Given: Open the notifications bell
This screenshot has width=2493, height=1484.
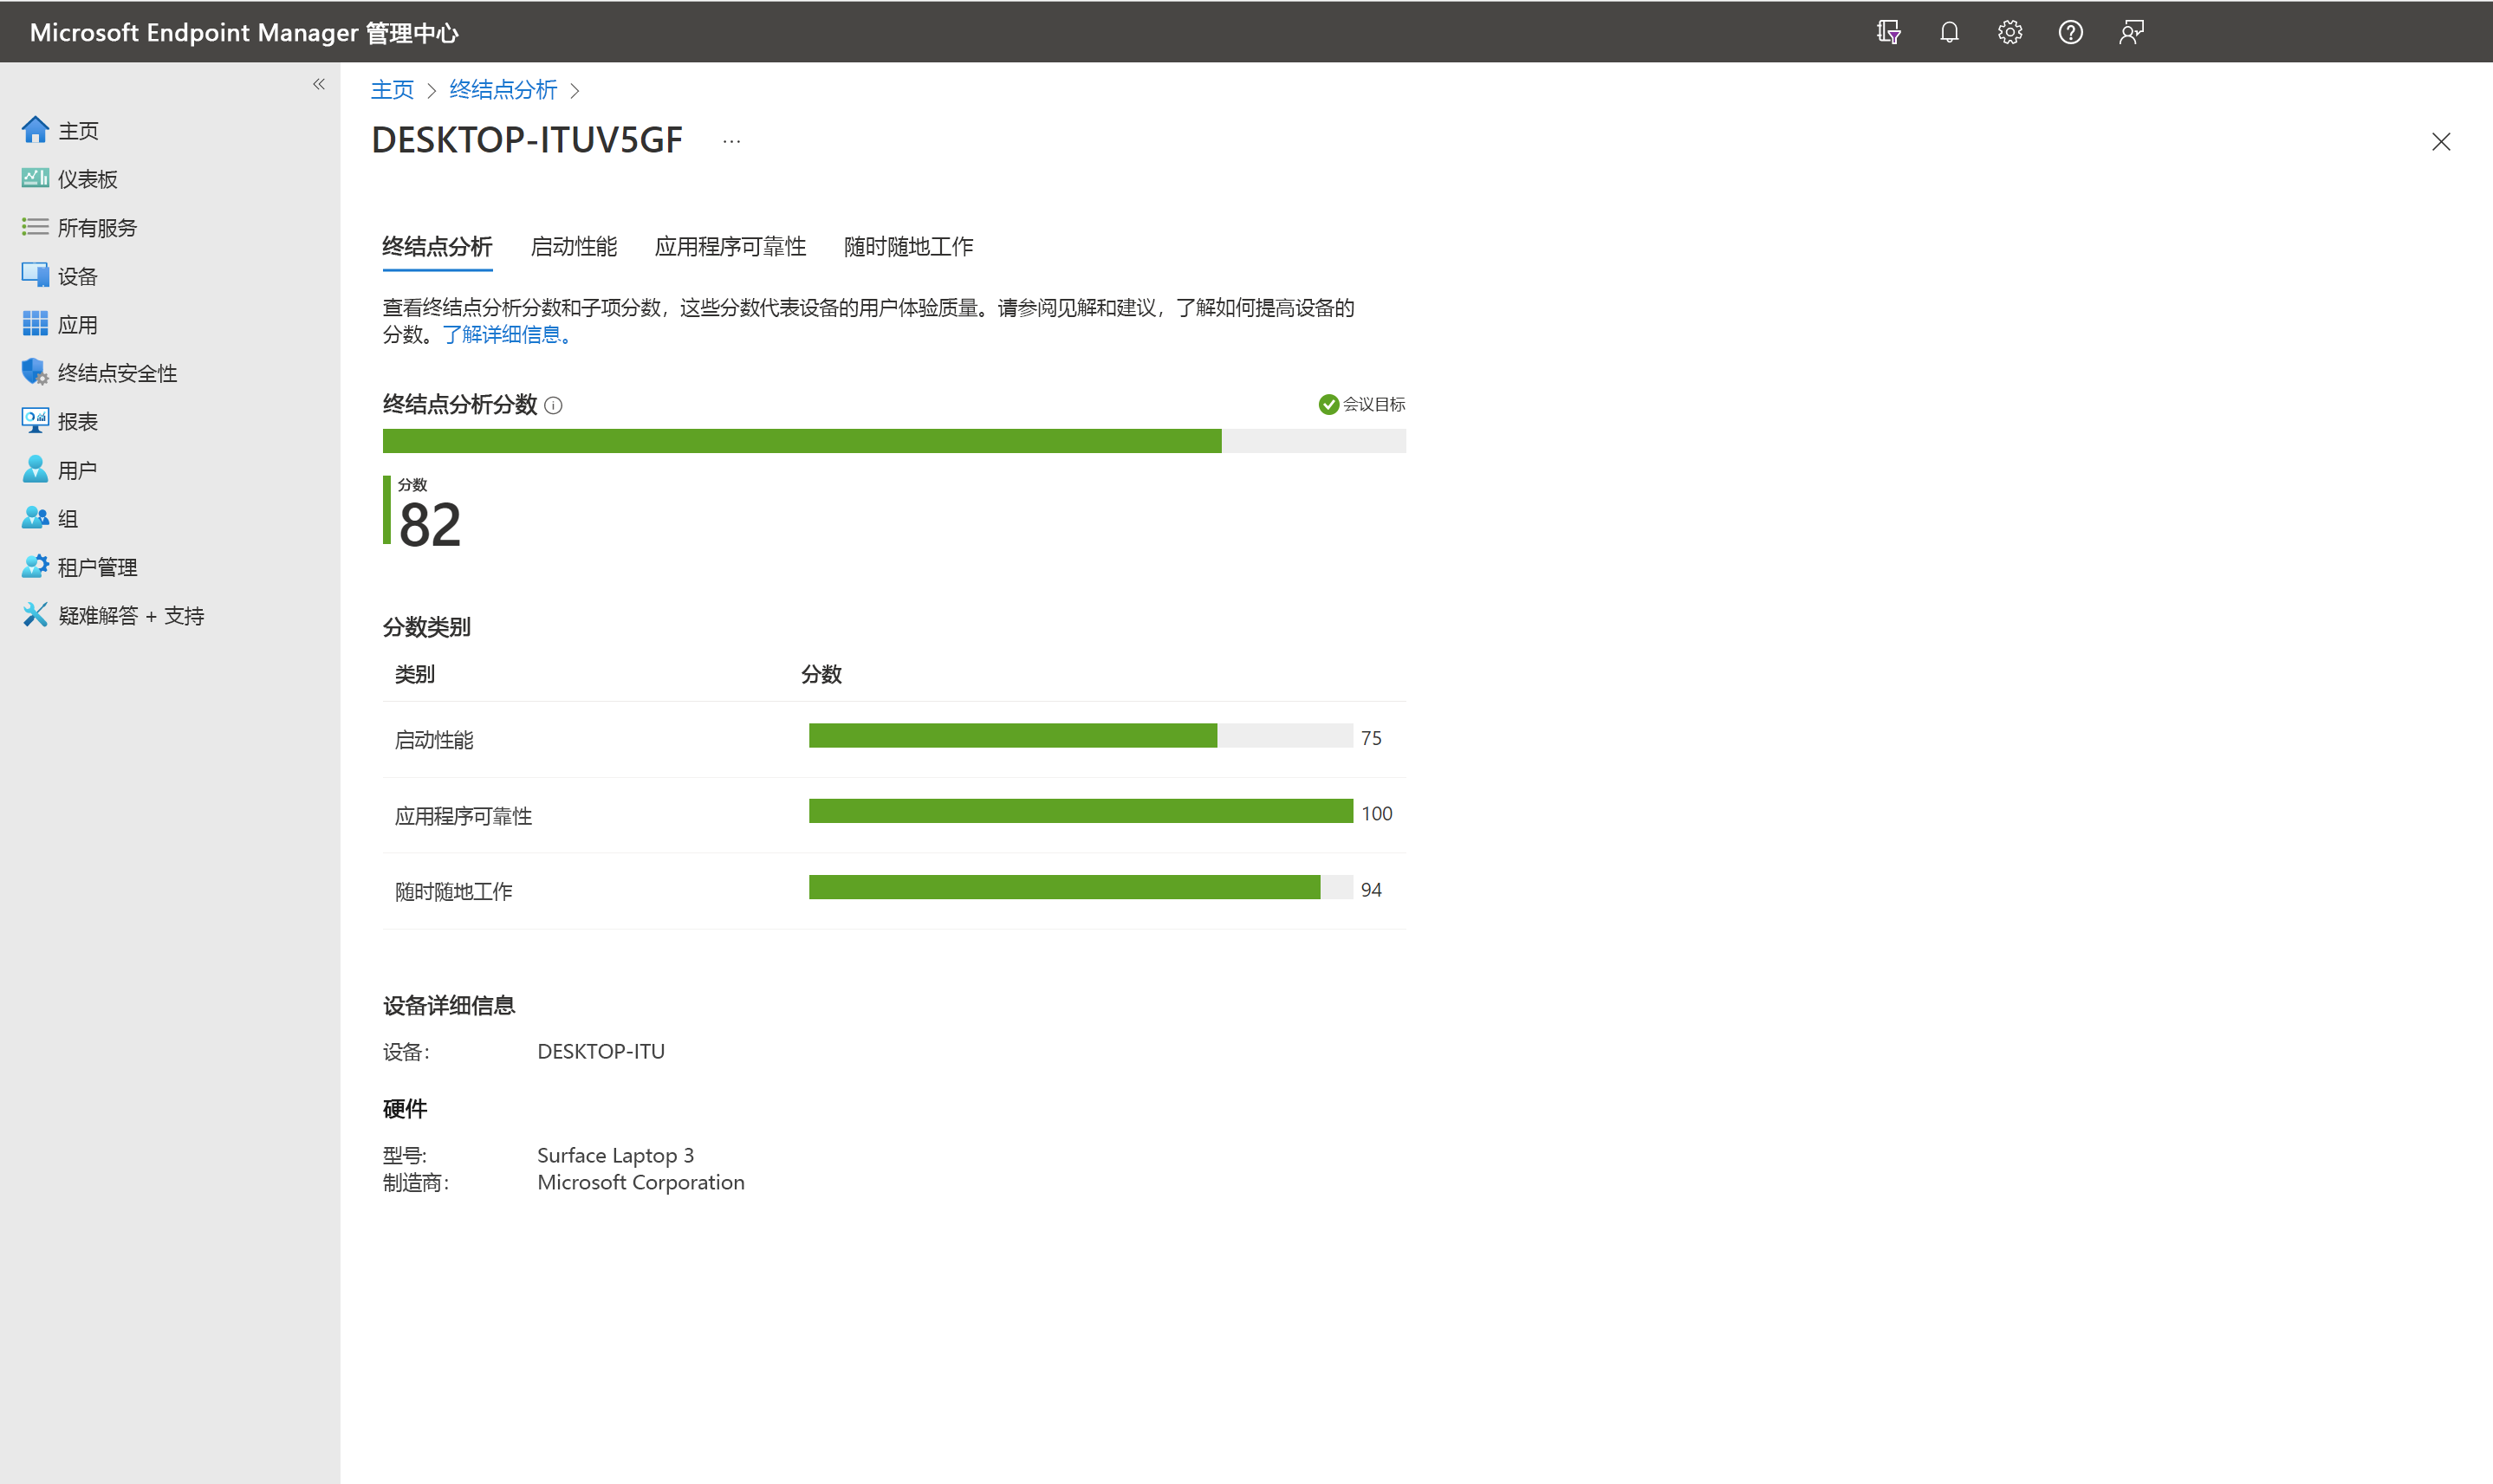Looking at the screenshot, I should click(x=1949, y=32).
